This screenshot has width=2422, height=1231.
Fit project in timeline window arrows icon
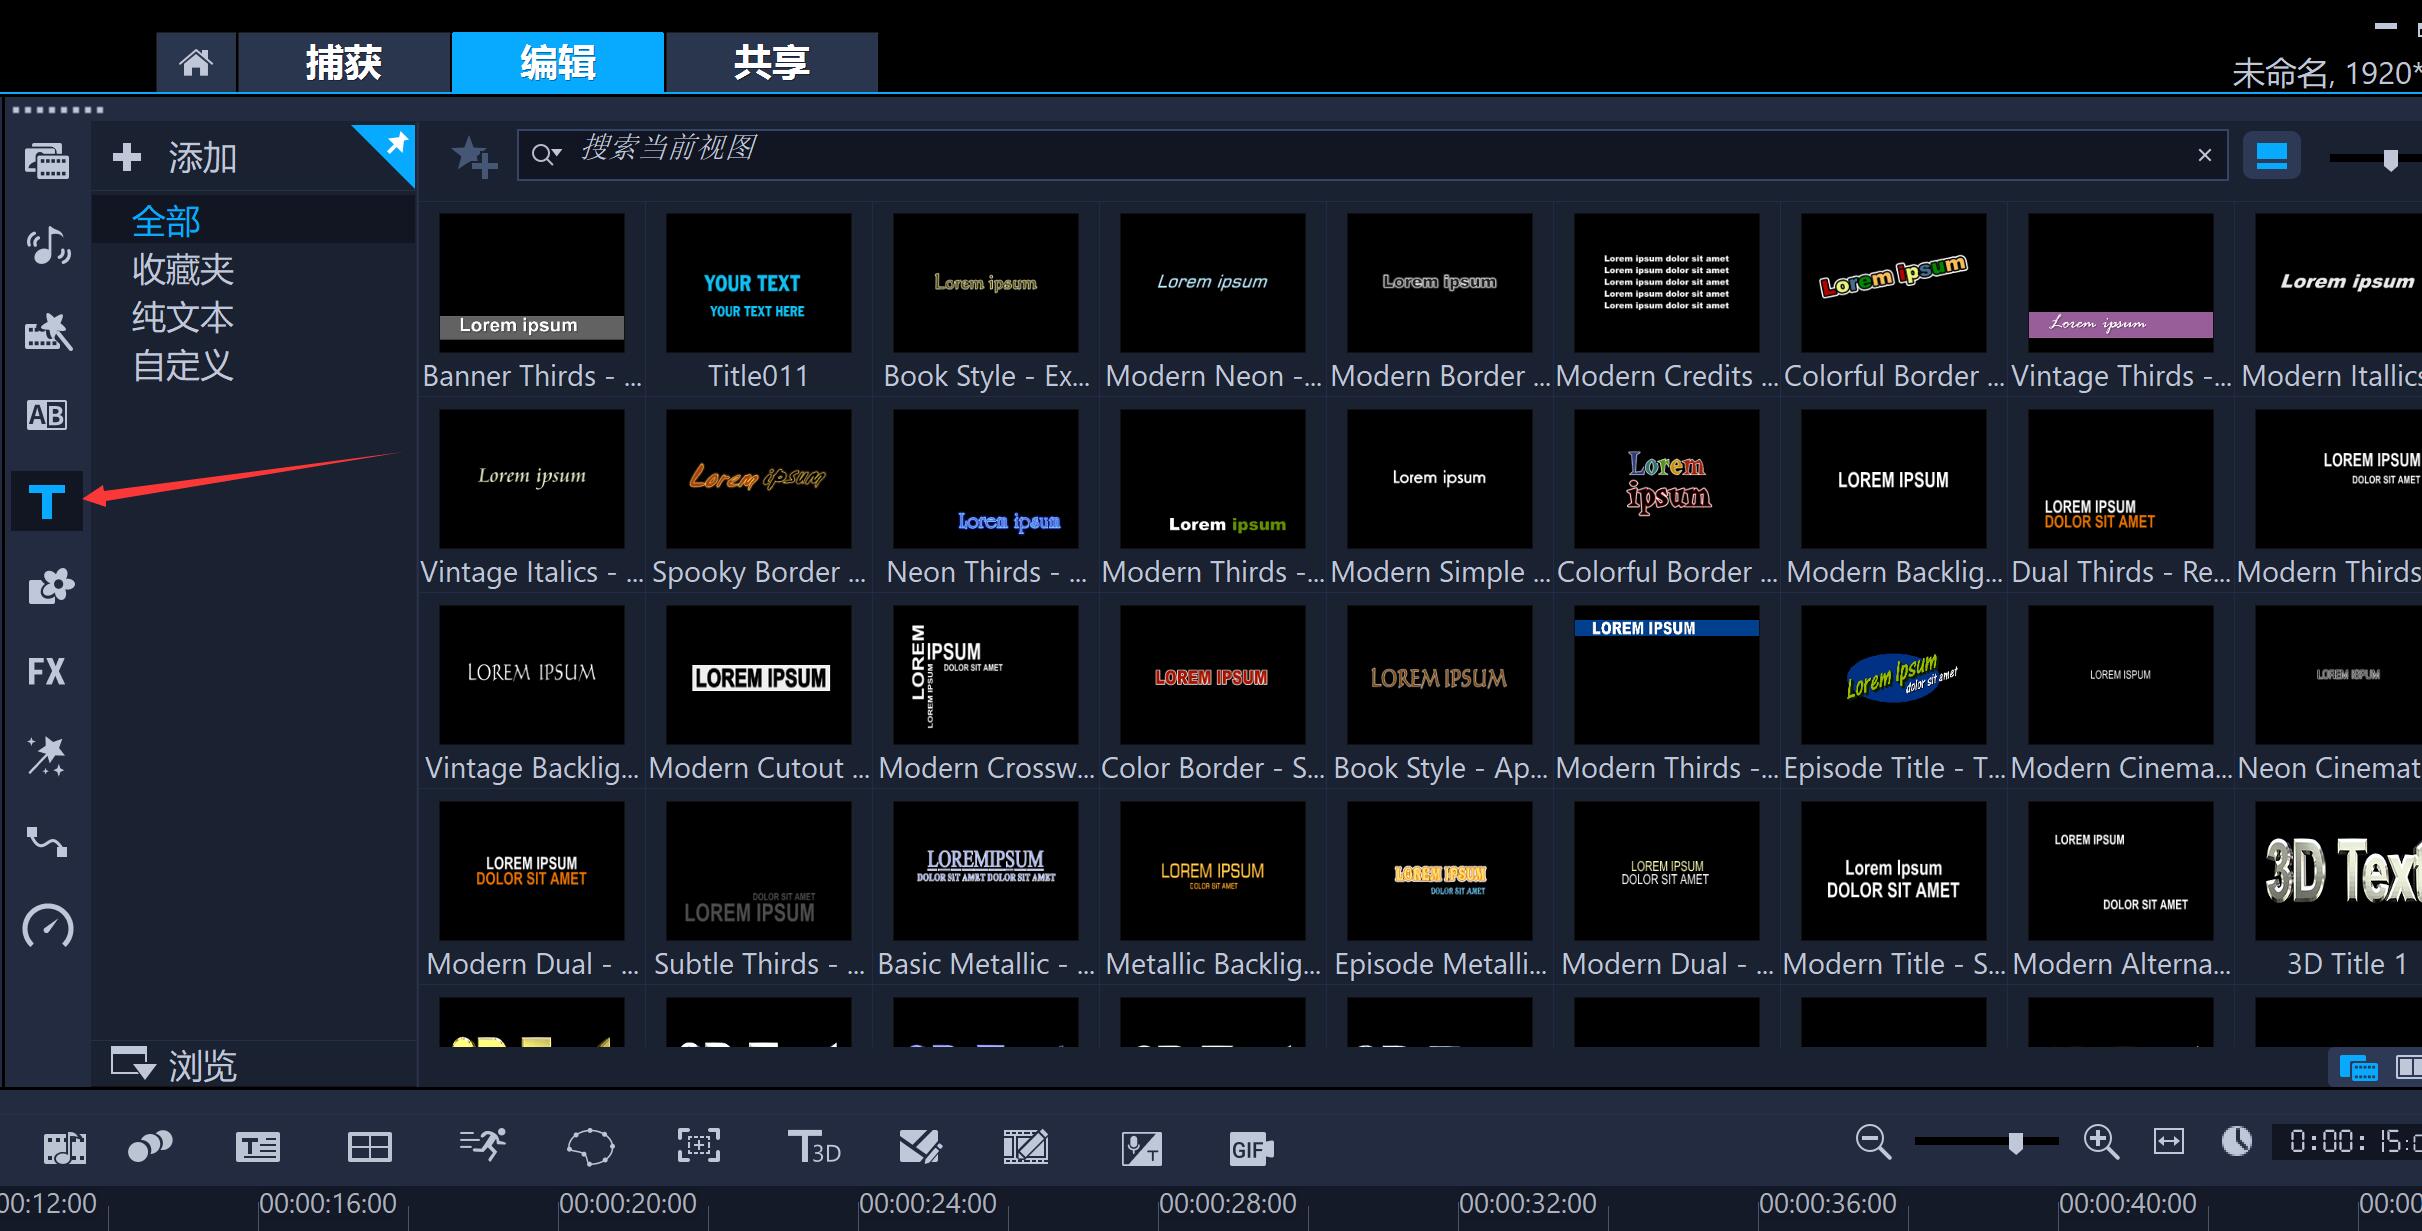pyautogui.click(x=2168, y=1141)
